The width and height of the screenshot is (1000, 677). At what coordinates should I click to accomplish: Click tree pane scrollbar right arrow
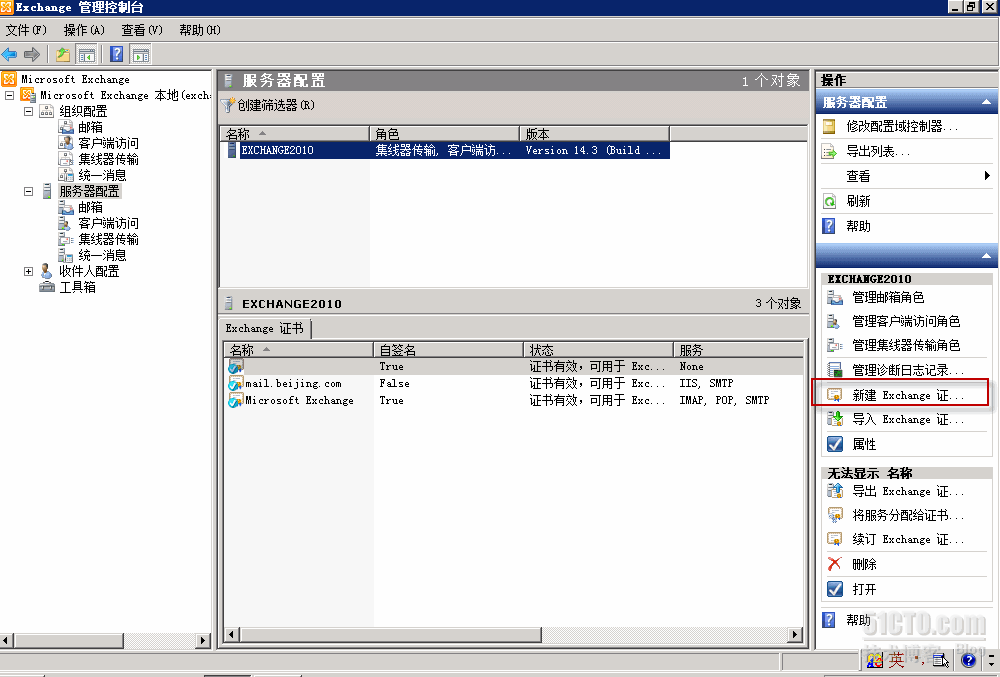coord(203,640)
